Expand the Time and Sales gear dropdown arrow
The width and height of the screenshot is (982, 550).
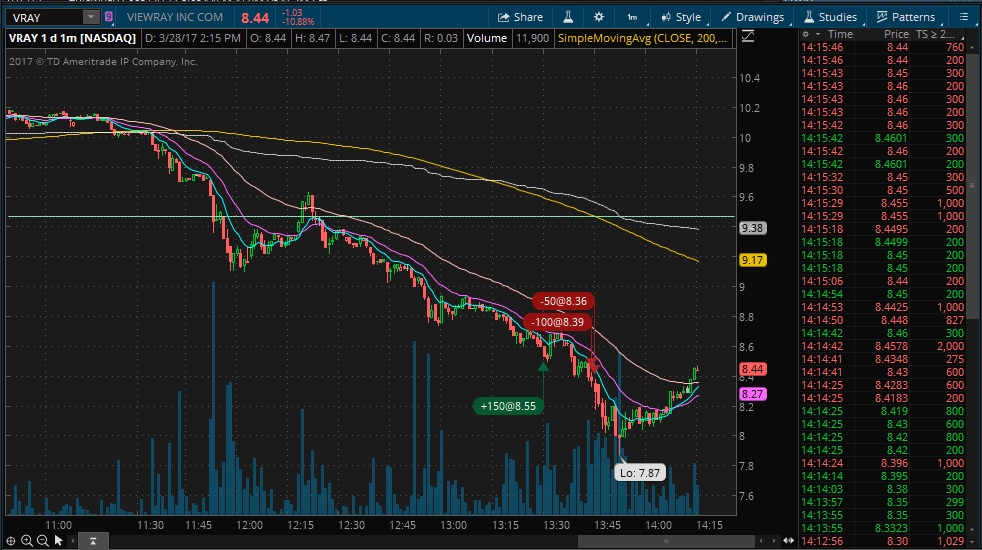817,34
